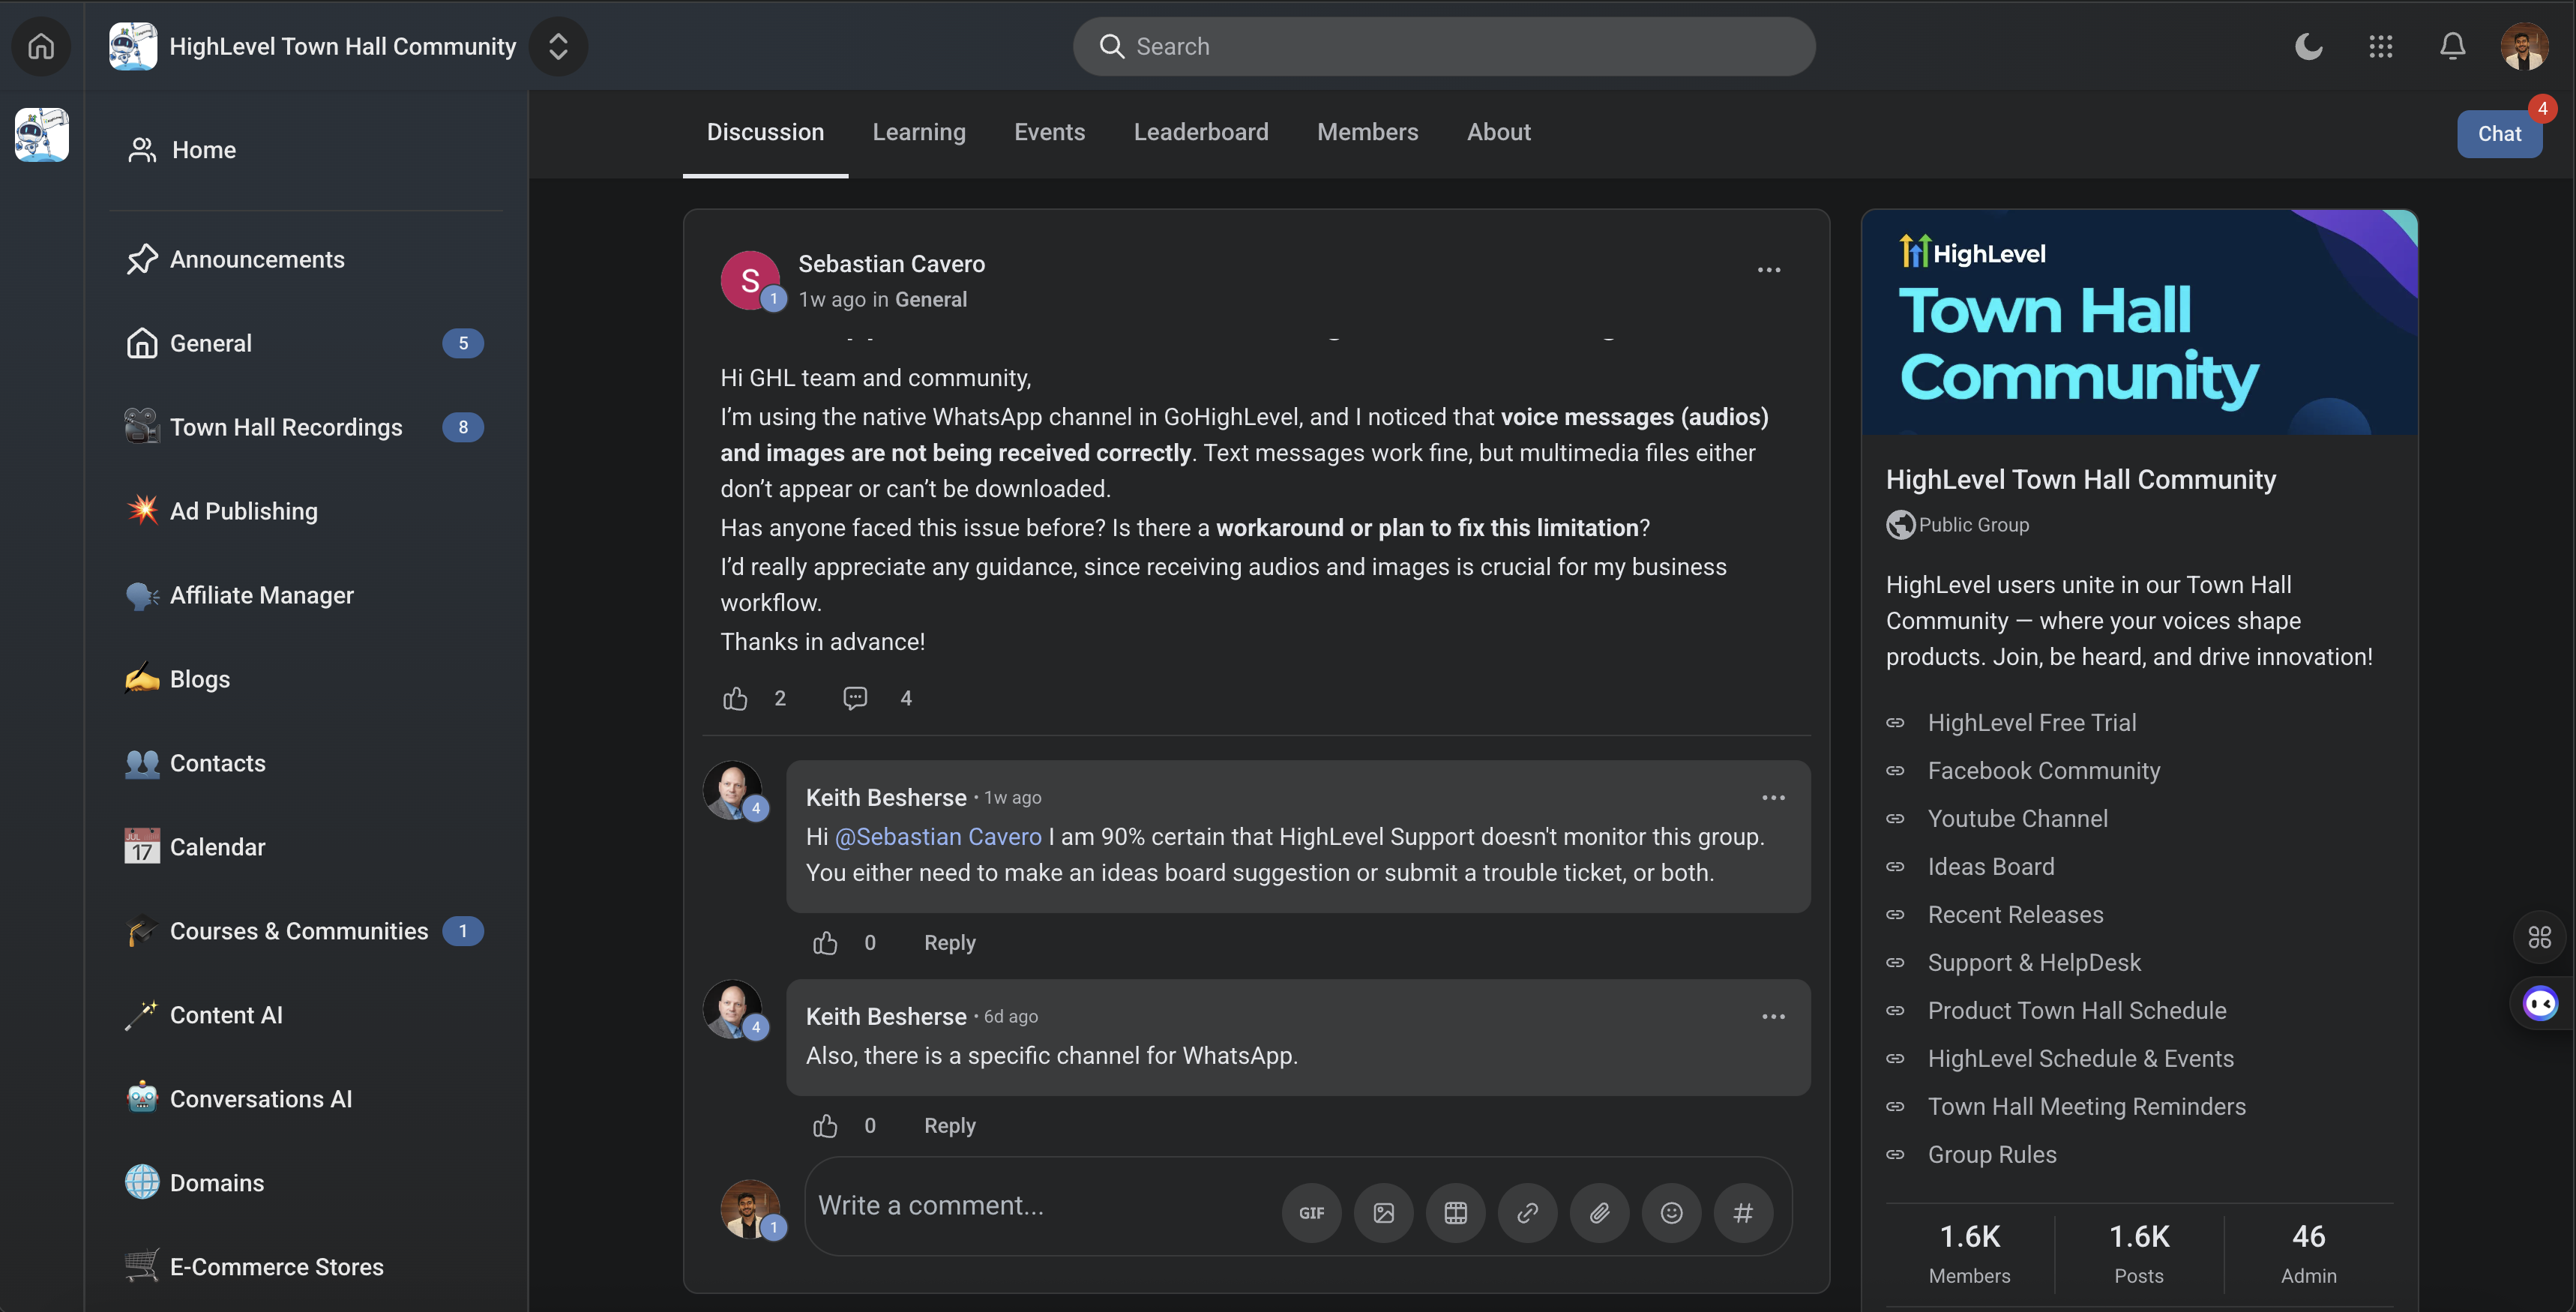Switch to the Leaderboard tab
Image resolution: width=2576 pixels, height=1312 pixels.
coord(1200,132)
